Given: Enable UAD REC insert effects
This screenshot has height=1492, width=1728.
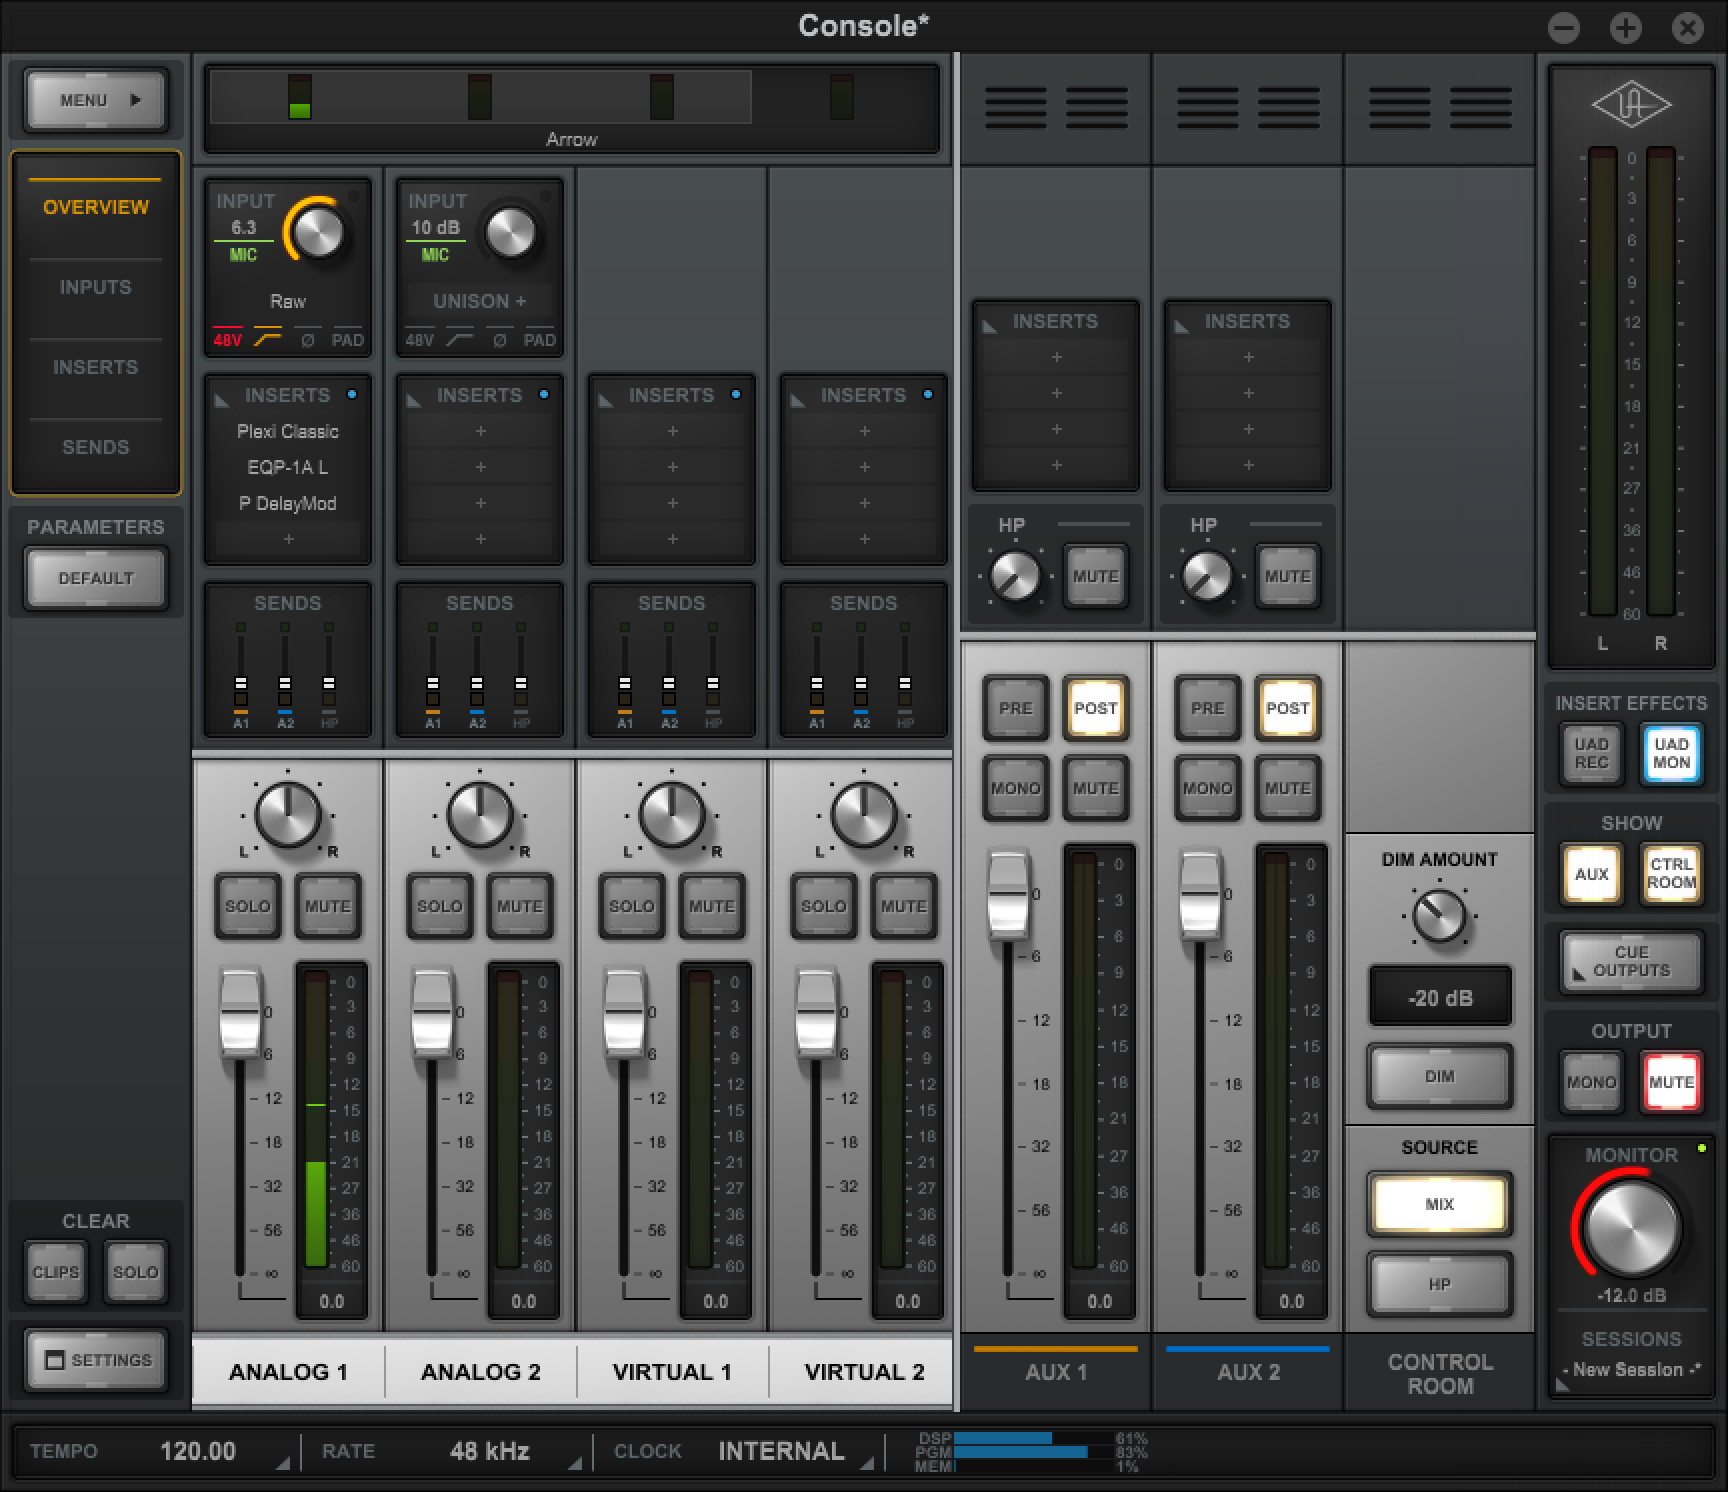Looking at the screenshot, I should [x=1591, y=753].
